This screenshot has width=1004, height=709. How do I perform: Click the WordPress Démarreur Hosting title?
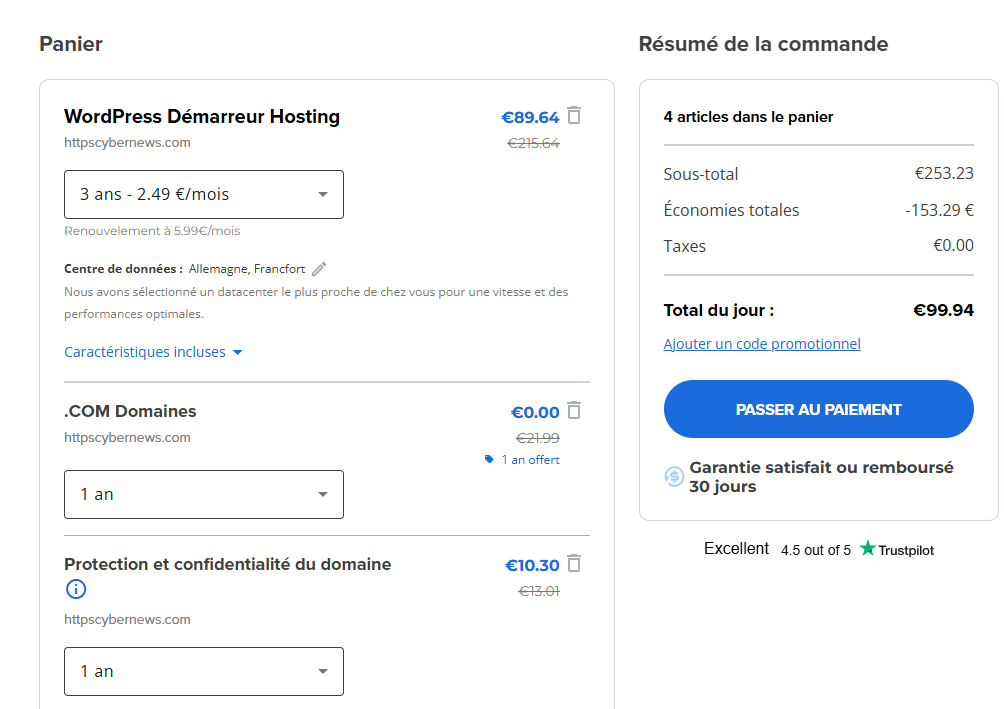[x=202, y=117]
